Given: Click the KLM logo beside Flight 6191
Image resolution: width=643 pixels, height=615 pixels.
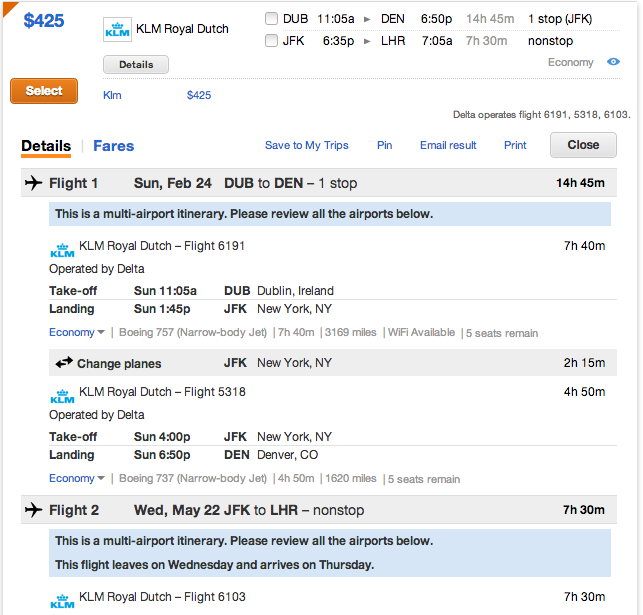Looking at the screenshot, I should (62, 250).
